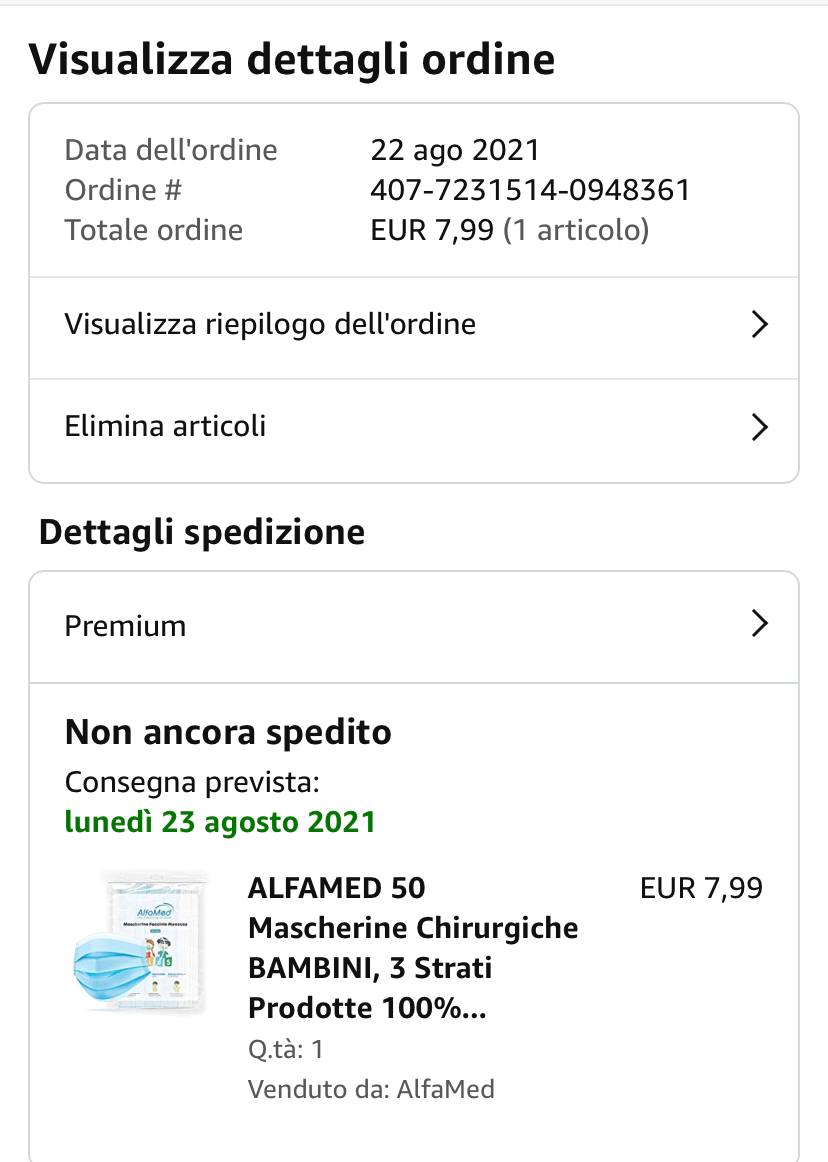
Task: Click Visualizza dettagli ordine page title
Action: click(292, 60)
